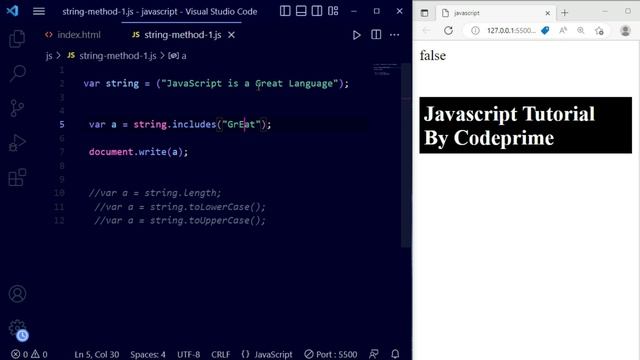Click the commented toUpperCase line

coord(180,220)
